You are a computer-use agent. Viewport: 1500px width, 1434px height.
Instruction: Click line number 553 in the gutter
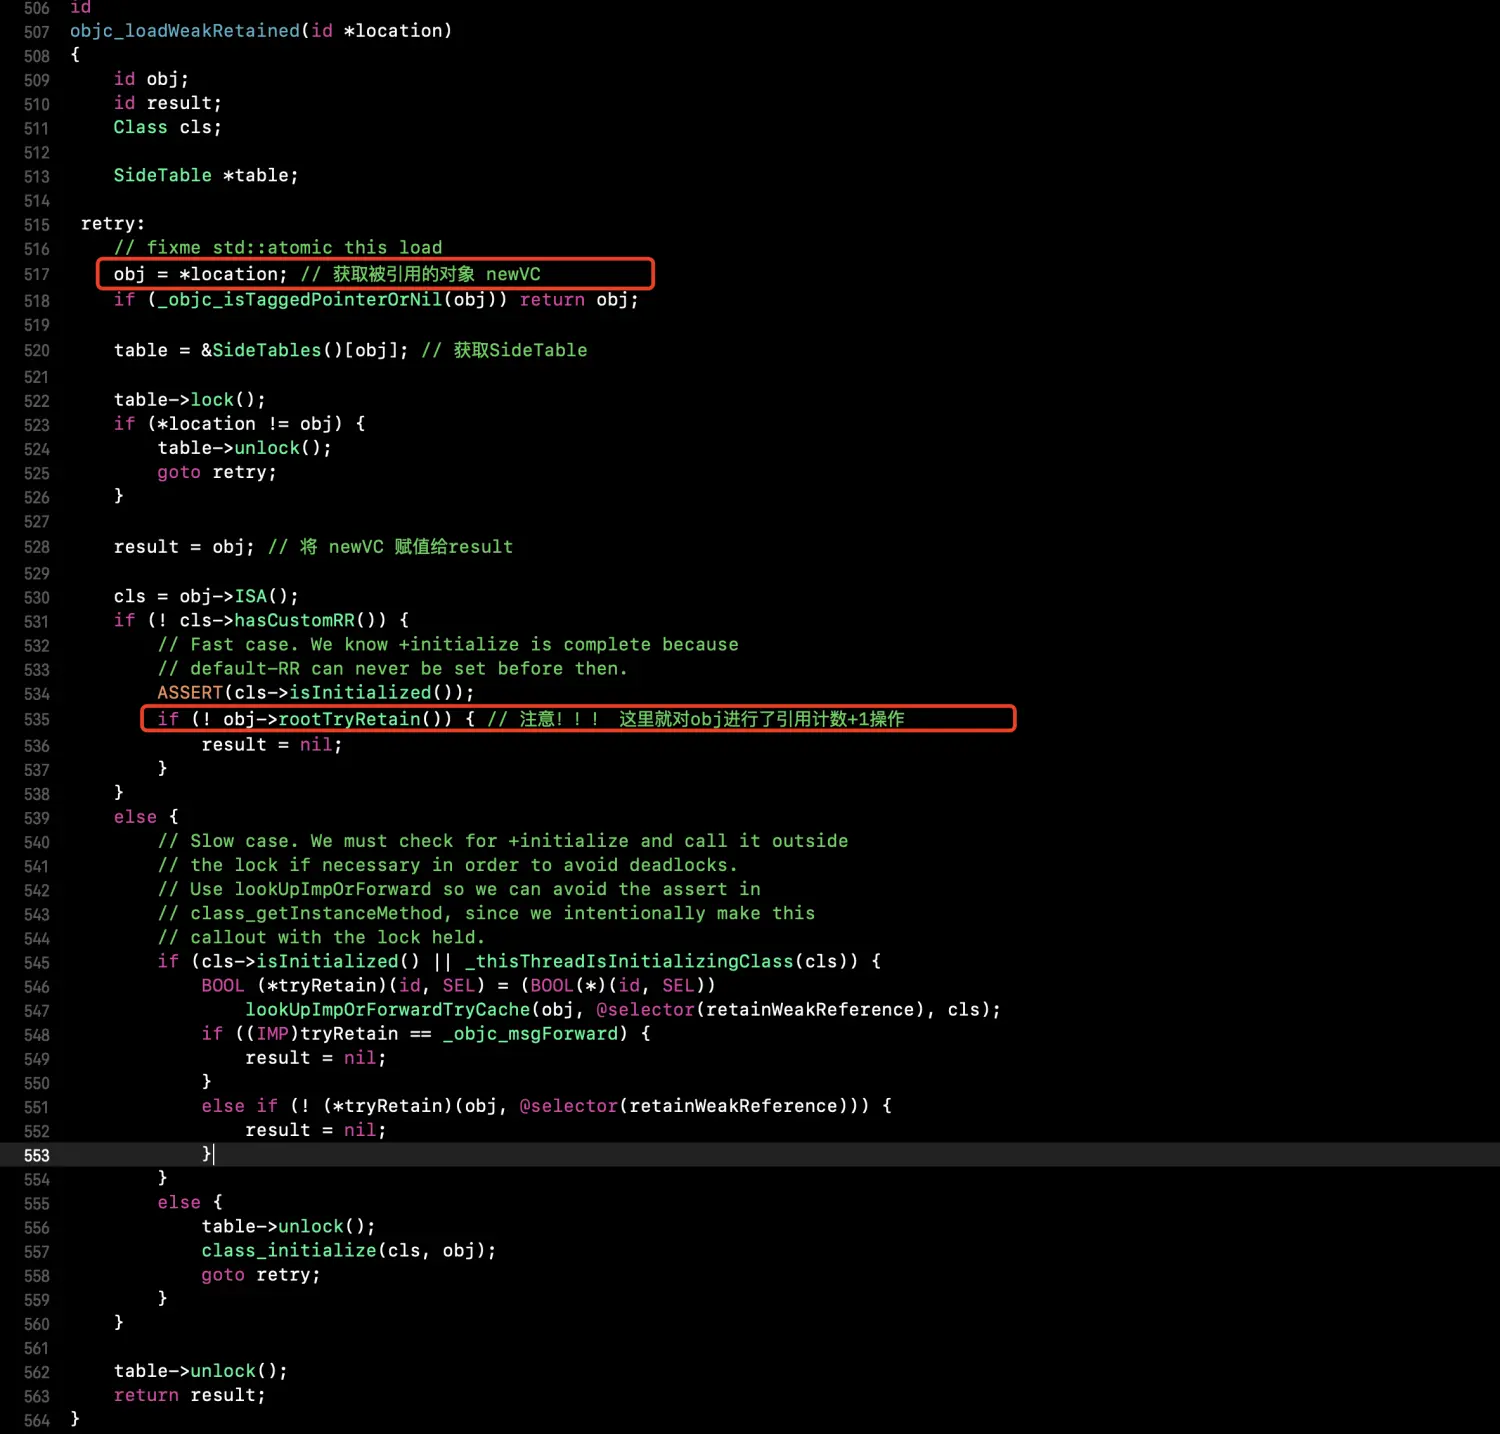click(x=36, y=1155)
